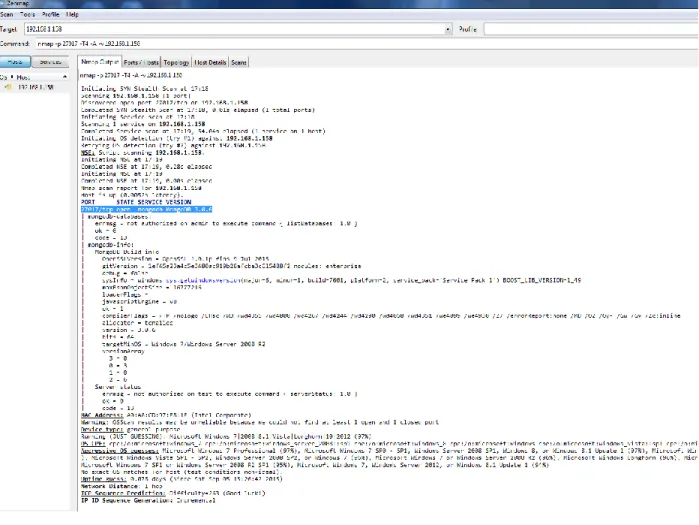The height and width of the screenshot is (525, 699).
Task: Click the IP ID Sequence Generation line
Action: click(x=148, y=500)
